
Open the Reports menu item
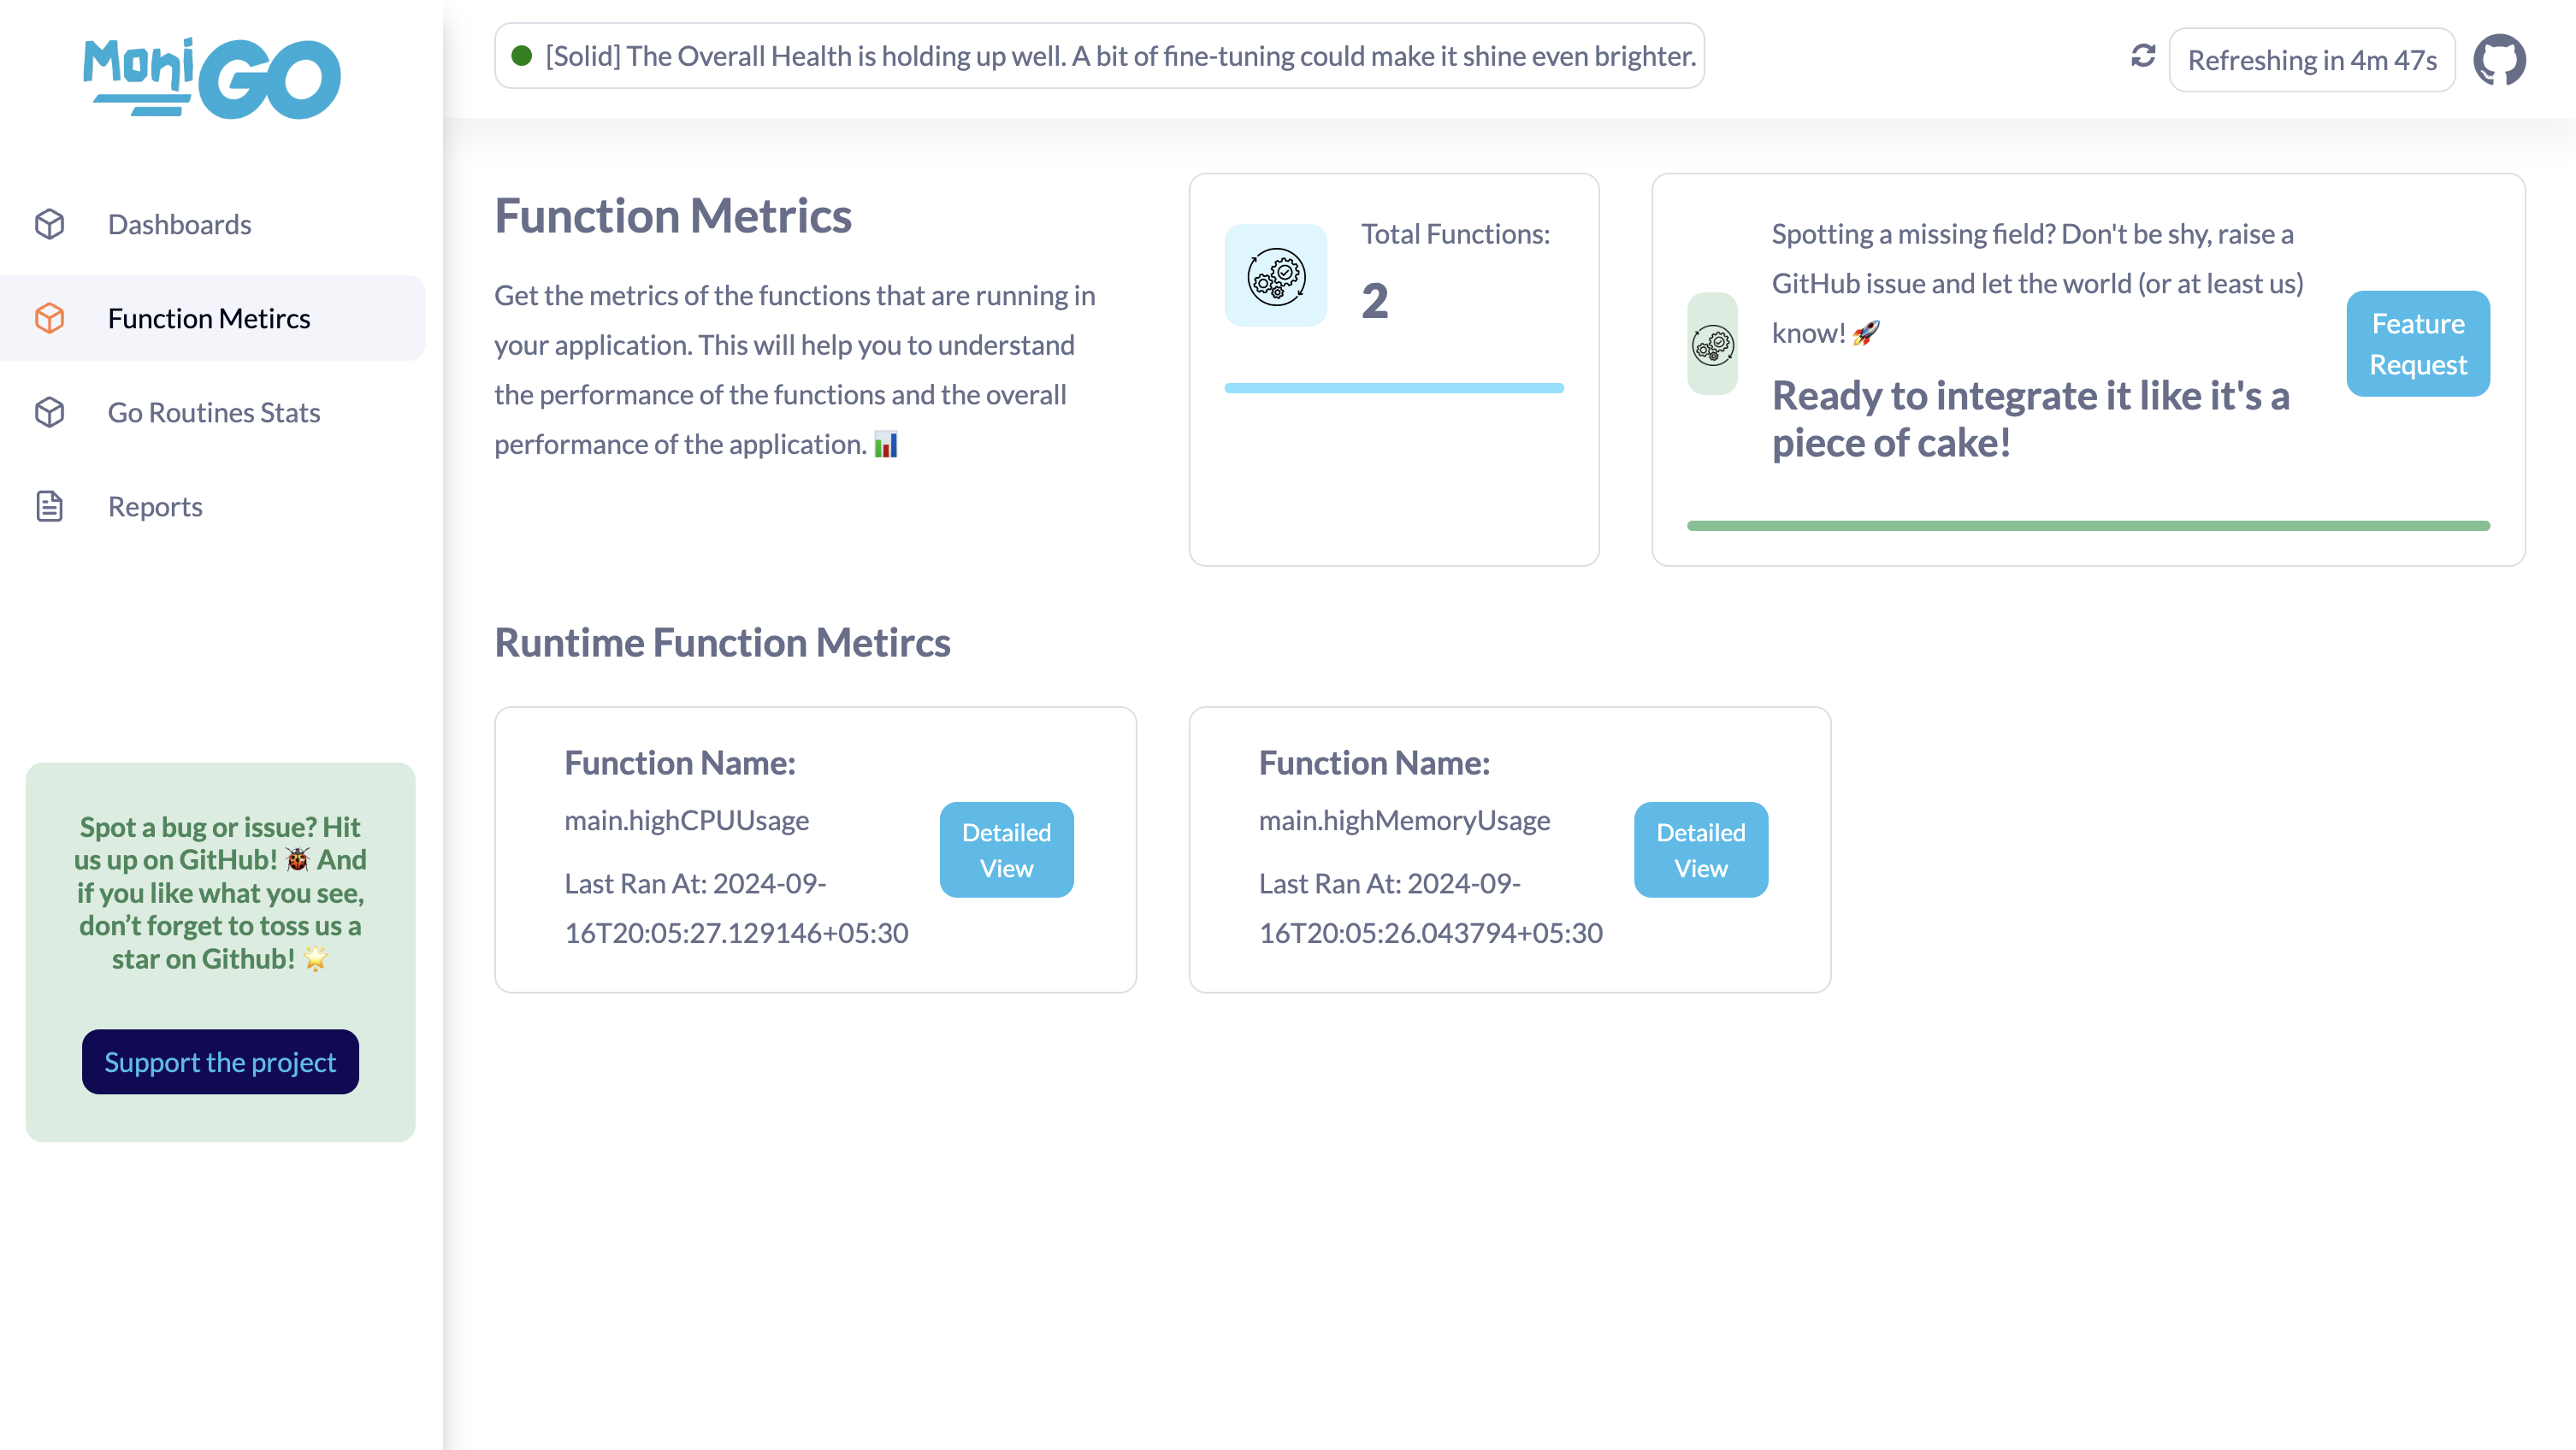tap(155, 506)
